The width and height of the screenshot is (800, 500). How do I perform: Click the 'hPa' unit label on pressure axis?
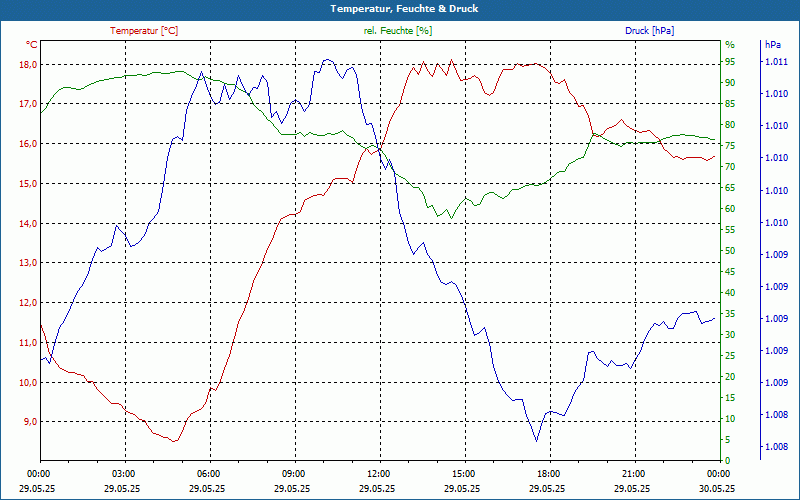coord(772,45)
